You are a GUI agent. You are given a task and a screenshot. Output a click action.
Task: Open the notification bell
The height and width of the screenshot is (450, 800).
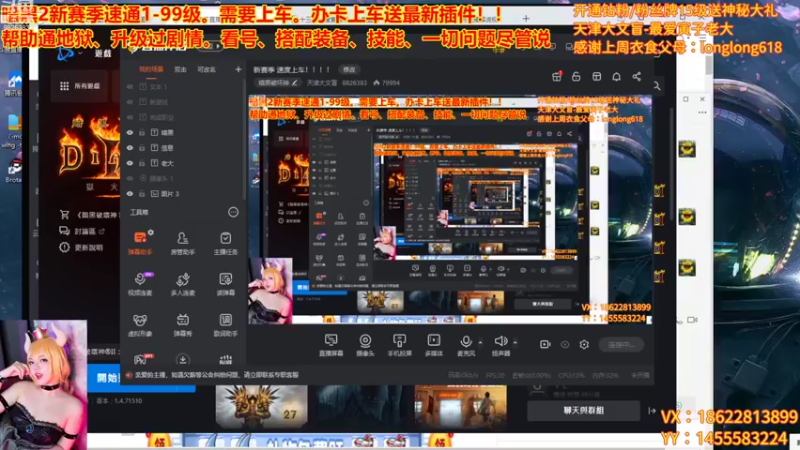coord(616,77)
